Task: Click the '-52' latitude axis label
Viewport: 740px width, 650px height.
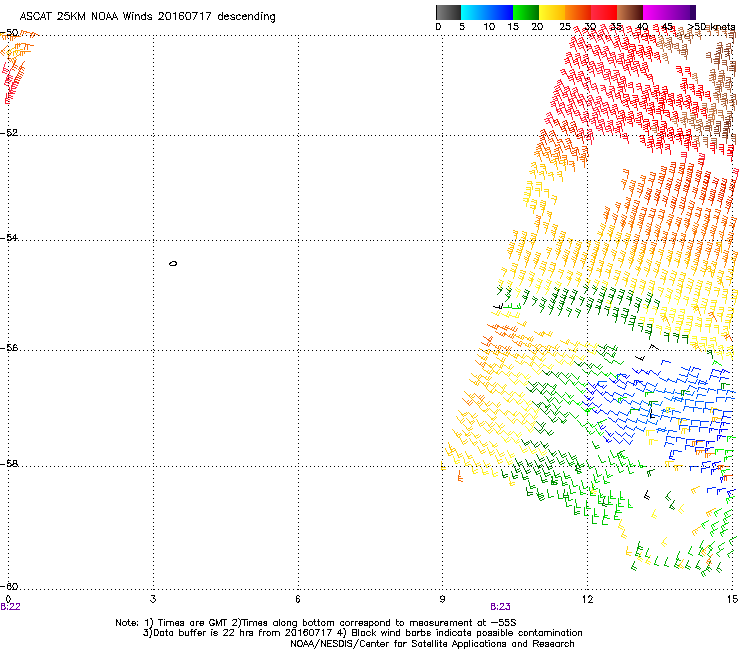Action: 9,133
